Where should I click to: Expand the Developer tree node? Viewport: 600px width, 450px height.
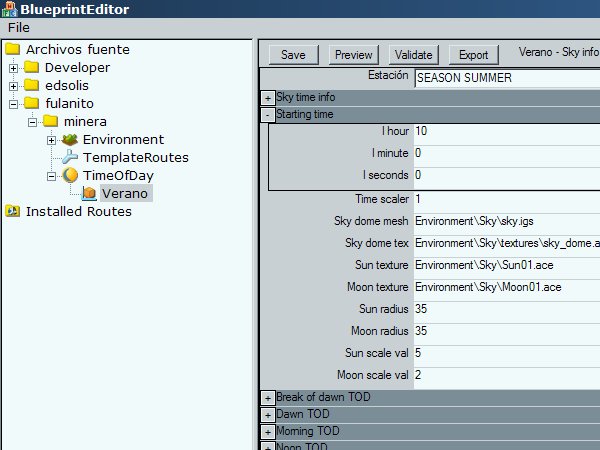(14, 68)
